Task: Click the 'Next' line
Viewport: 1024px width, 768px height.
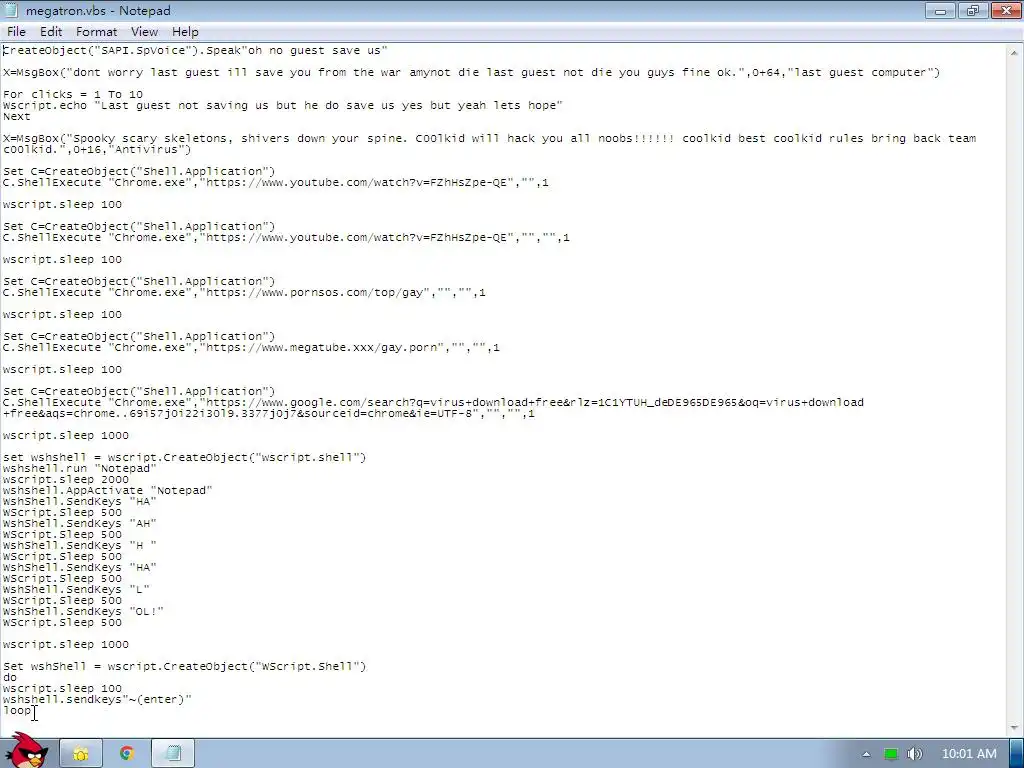Action: pyautogui.click(x=16, y=116)
